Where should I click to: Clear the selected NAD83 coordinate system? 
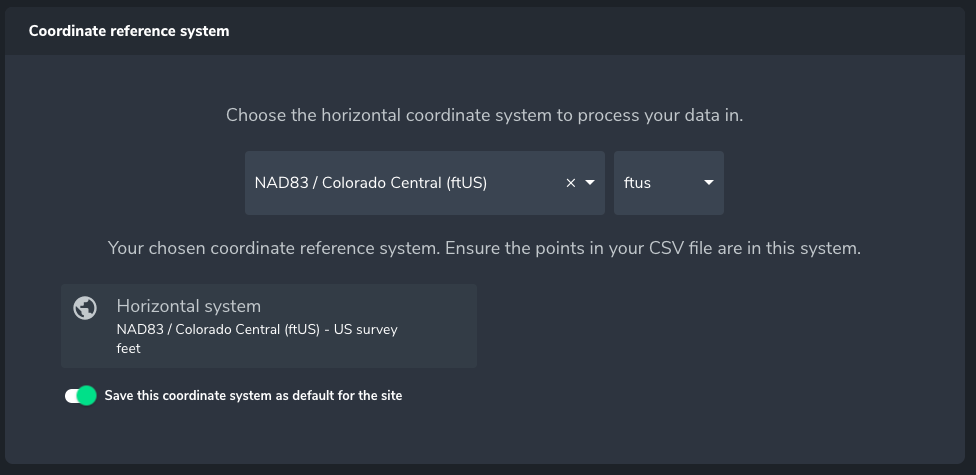[x=571, y=183]
